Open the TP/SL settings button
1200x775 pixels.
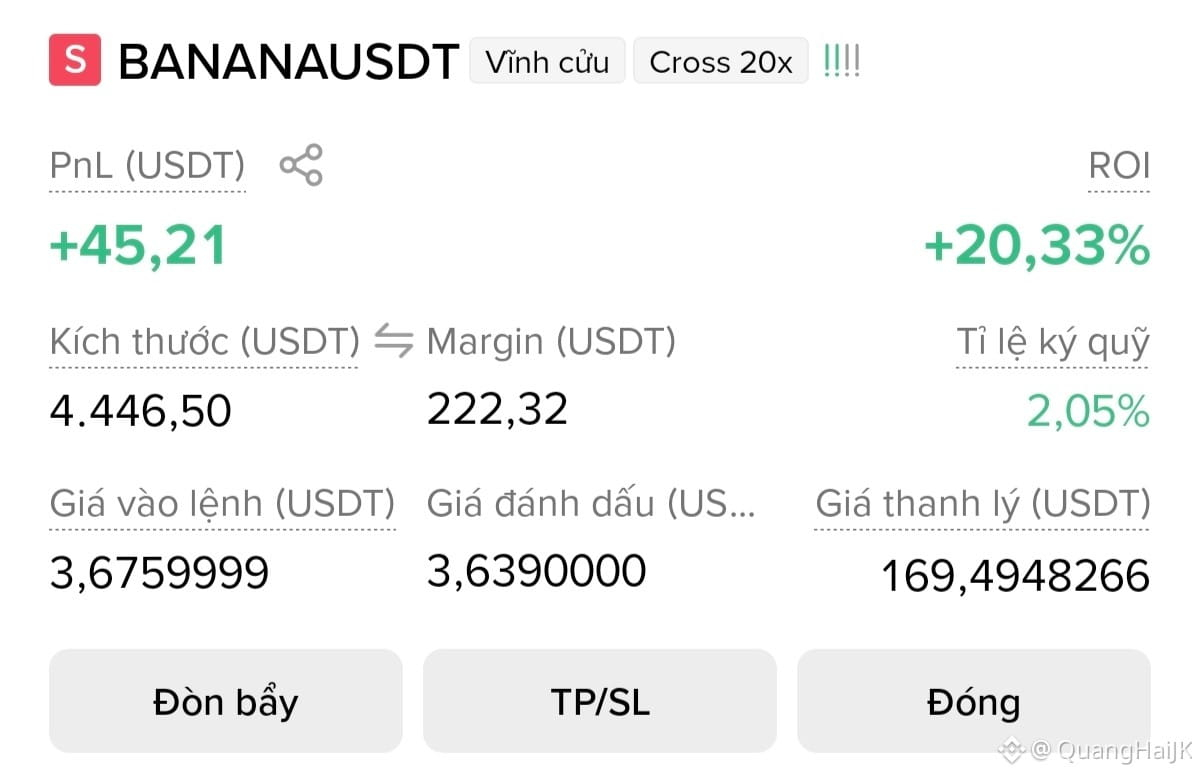coord(600,701)
